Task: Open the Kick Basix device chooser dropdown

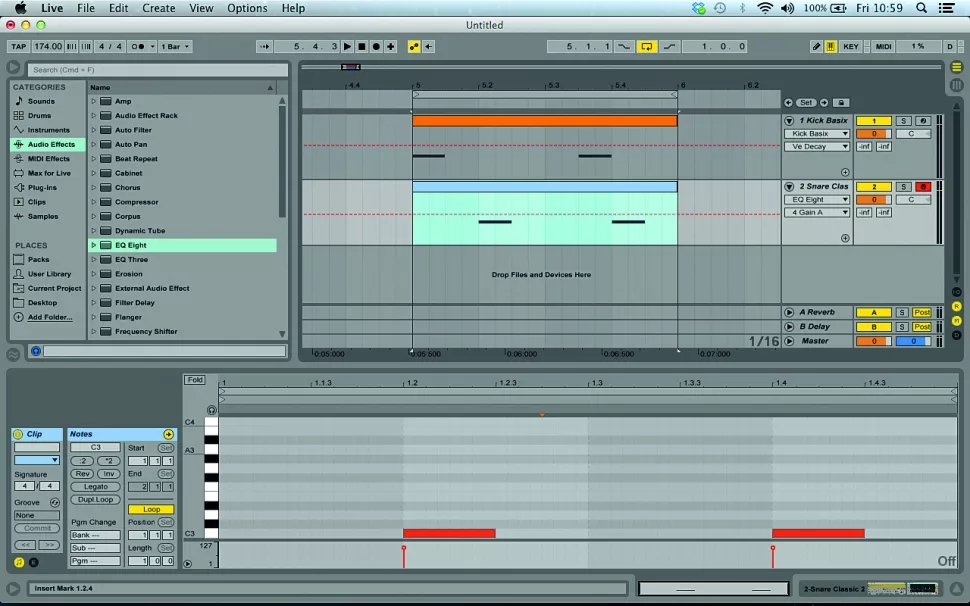Action: tap(816, 134)
